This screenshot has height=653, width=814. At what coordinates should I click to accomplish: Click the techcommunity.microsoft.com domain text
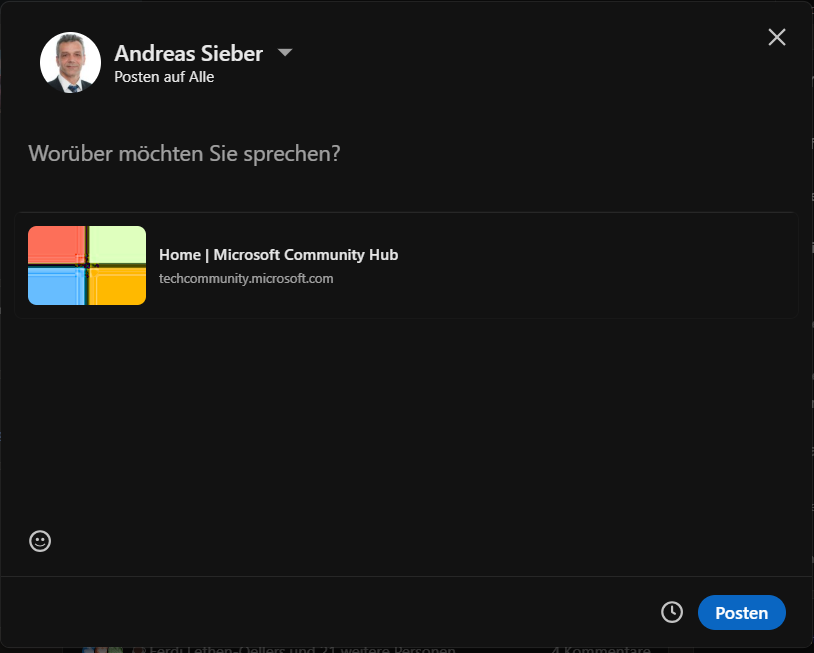pyautogui.click(x=246, y=279)
